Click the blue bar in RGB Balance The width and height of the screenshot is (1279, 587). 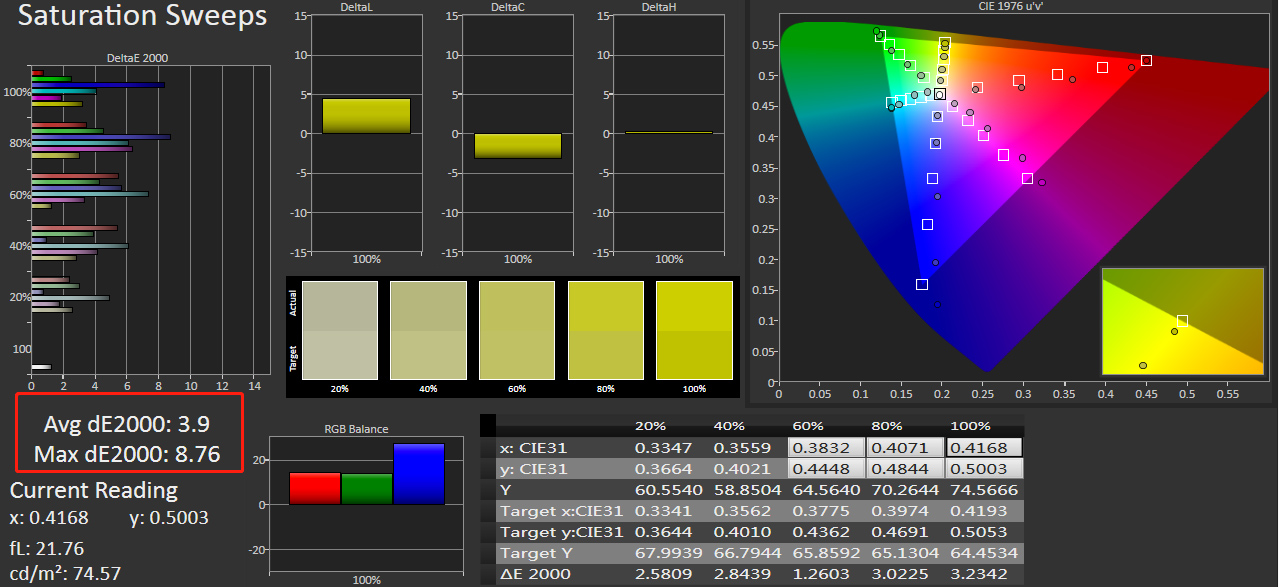pos(418,474)
